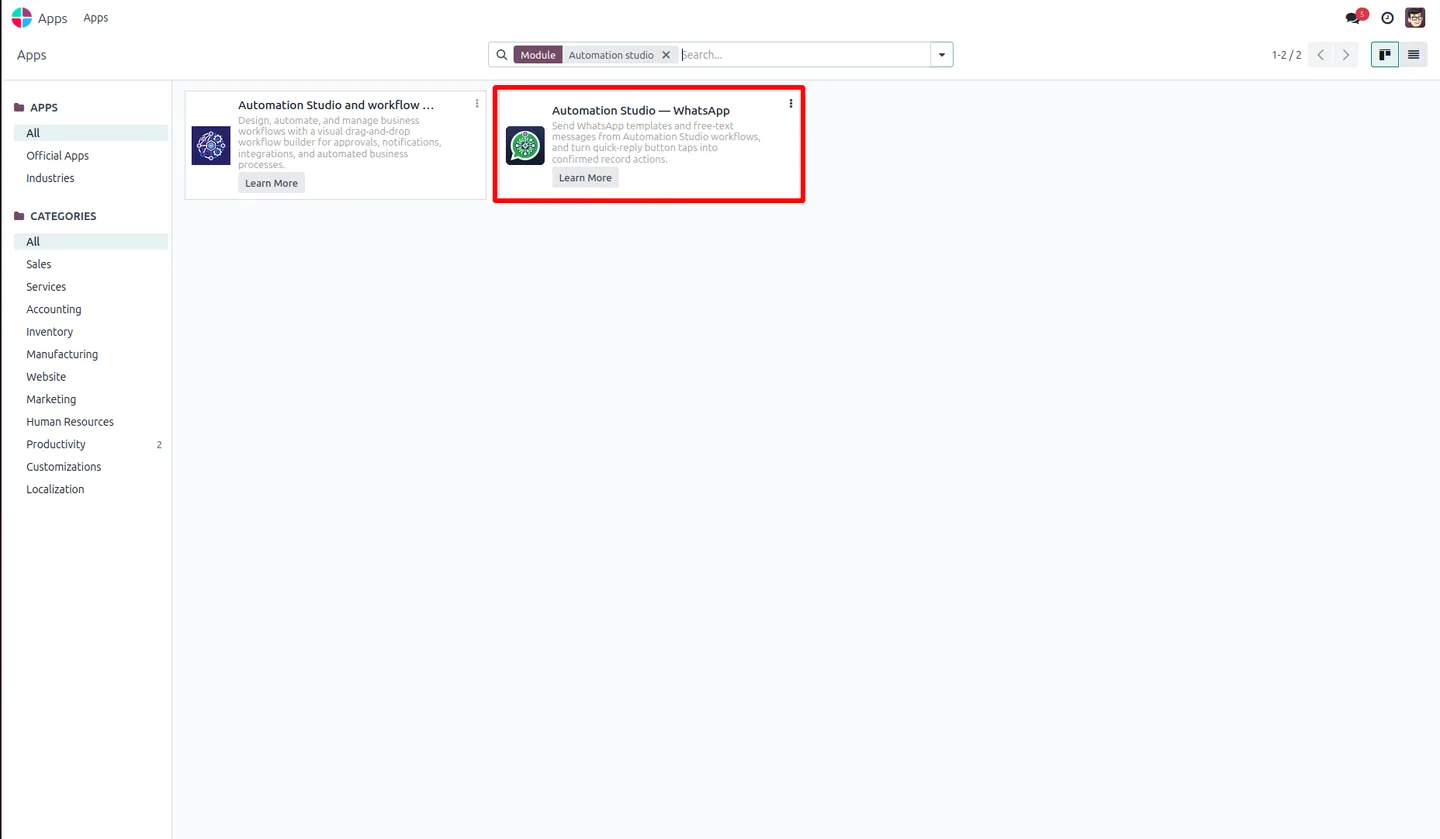The width and height of the screenshot is (1440, 839).
Task: Click the 1-2 / 2 pager counter
Action: (1286, 55)
